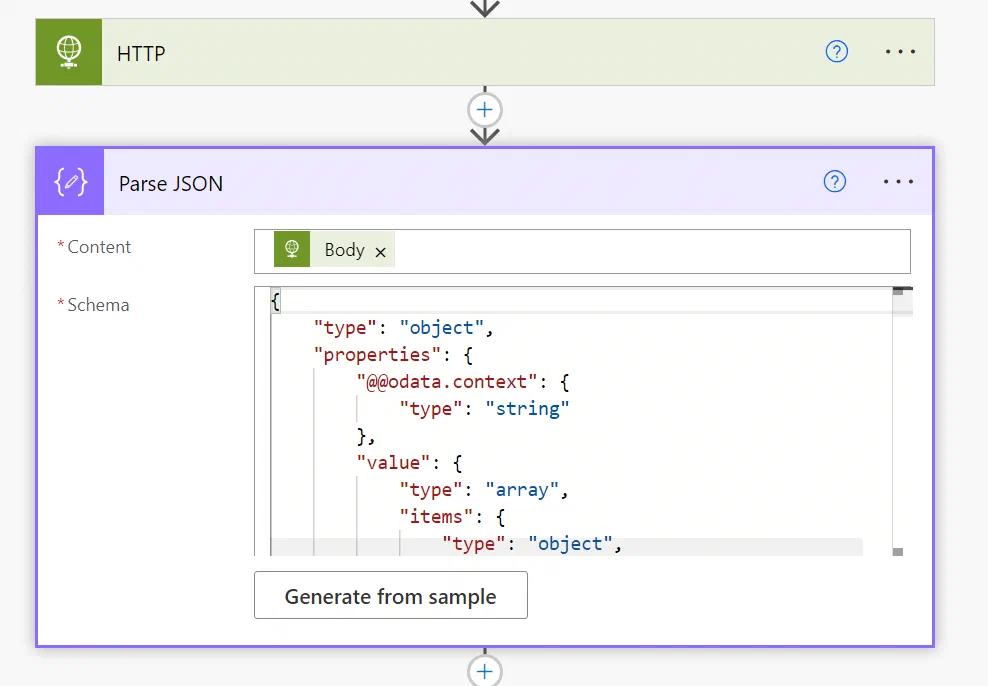Click the top "type": "object" schema line
Image resolution: width=988 pixels, height=686 pixels.
coord(403,328)
